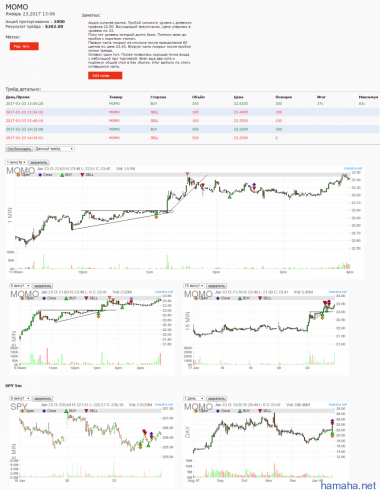Open the 1 День timeframe dropdown
The image size is (380, 490).
tap(194, 398)
